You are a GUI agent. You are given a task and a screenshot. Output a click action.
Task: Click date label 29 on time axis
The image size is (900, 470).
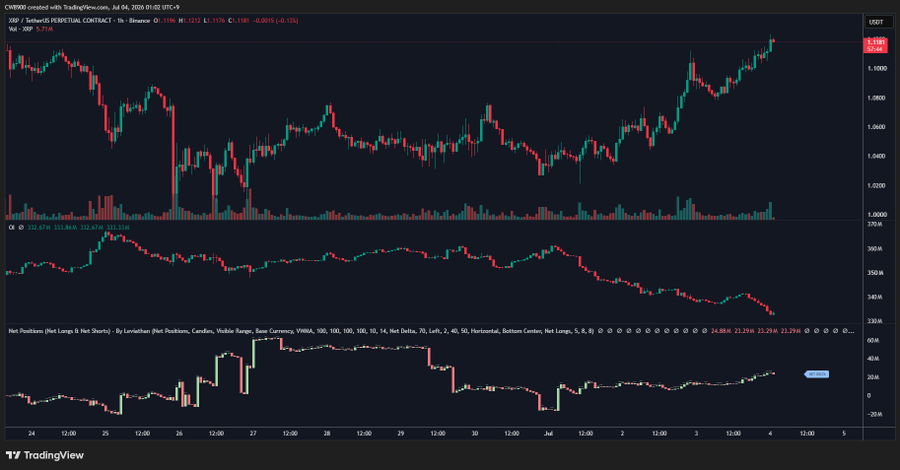tap(401, 433)
